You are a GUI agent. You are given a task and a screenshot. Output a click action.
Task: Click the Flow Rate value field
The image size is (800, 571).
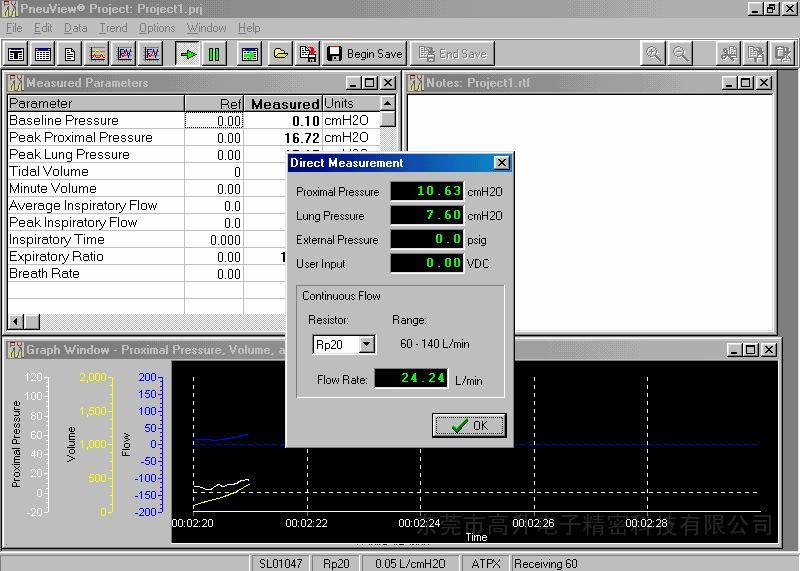click(411, 379)
